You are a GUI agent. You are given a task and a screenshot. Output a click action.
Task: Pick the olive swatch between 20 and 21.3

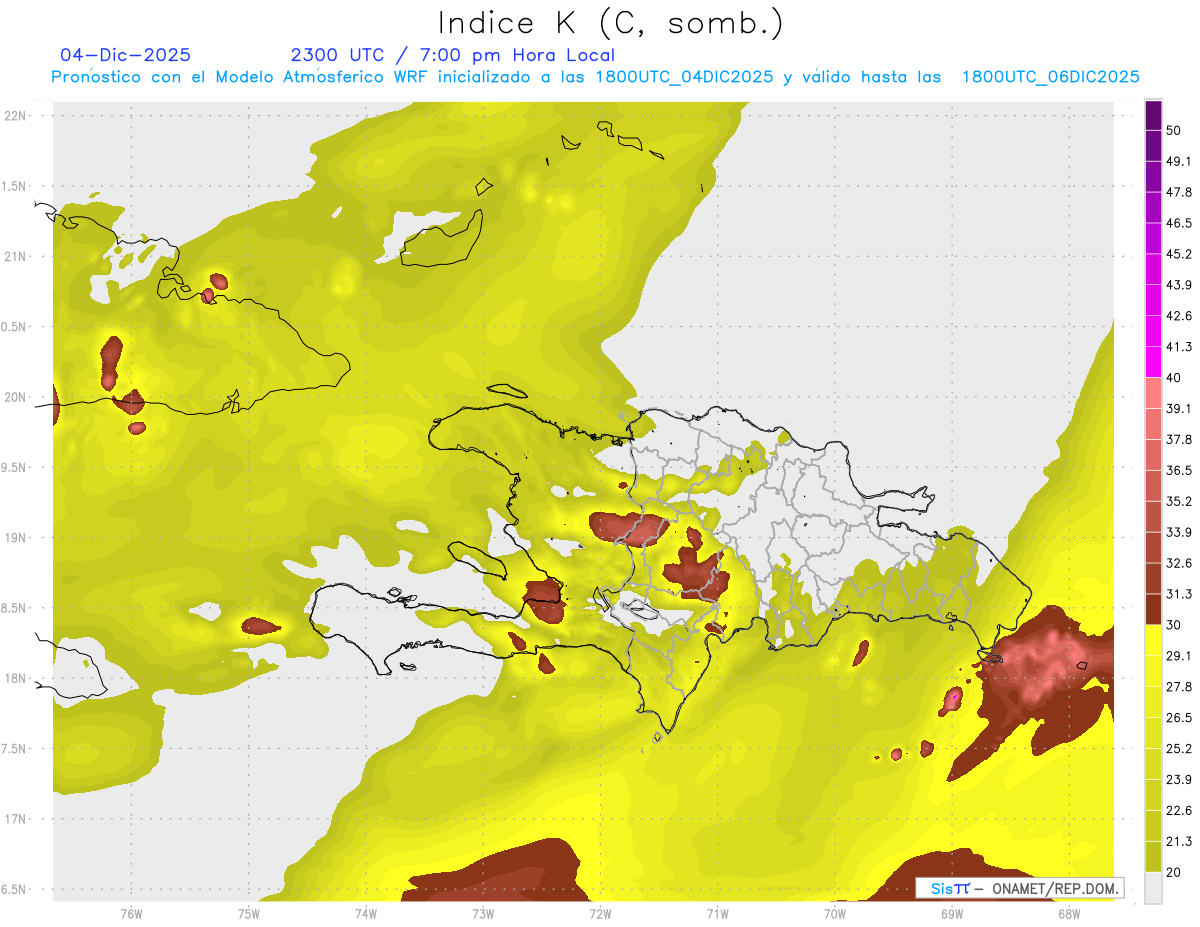click(1153, 857)
